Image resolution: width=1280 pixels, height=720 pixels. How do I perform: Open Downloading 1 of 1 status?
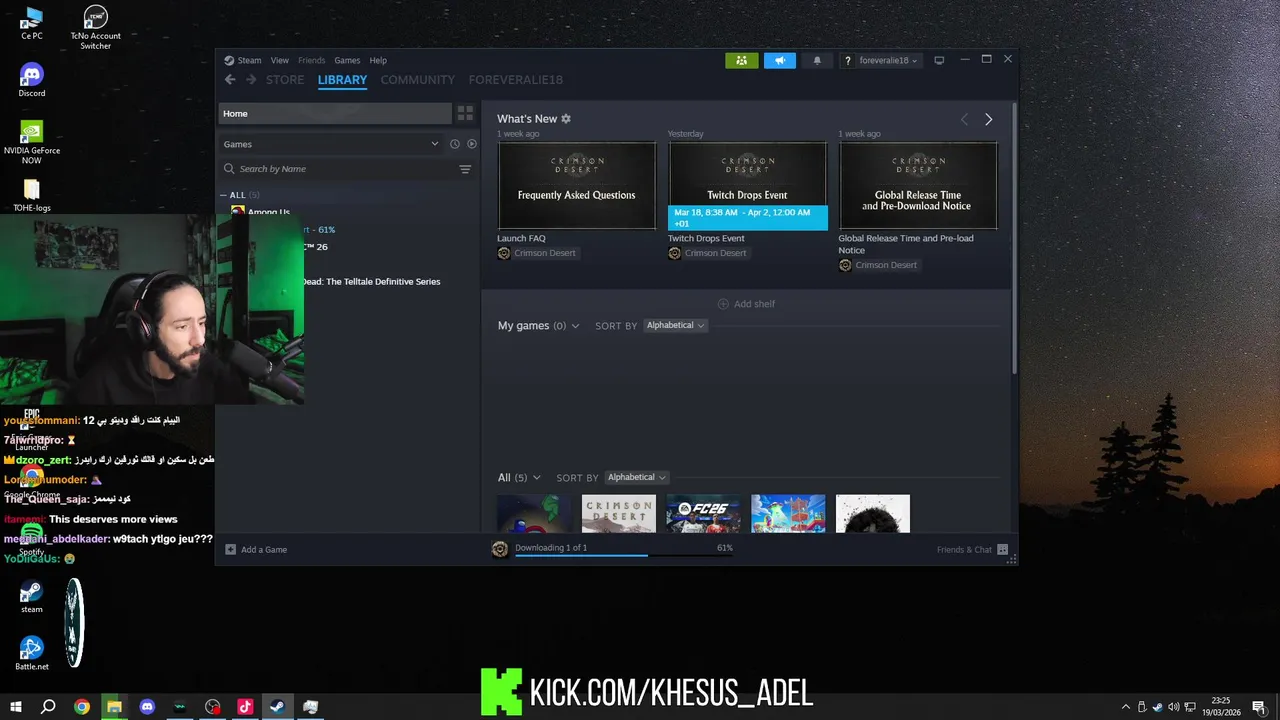tap(551, 548)
